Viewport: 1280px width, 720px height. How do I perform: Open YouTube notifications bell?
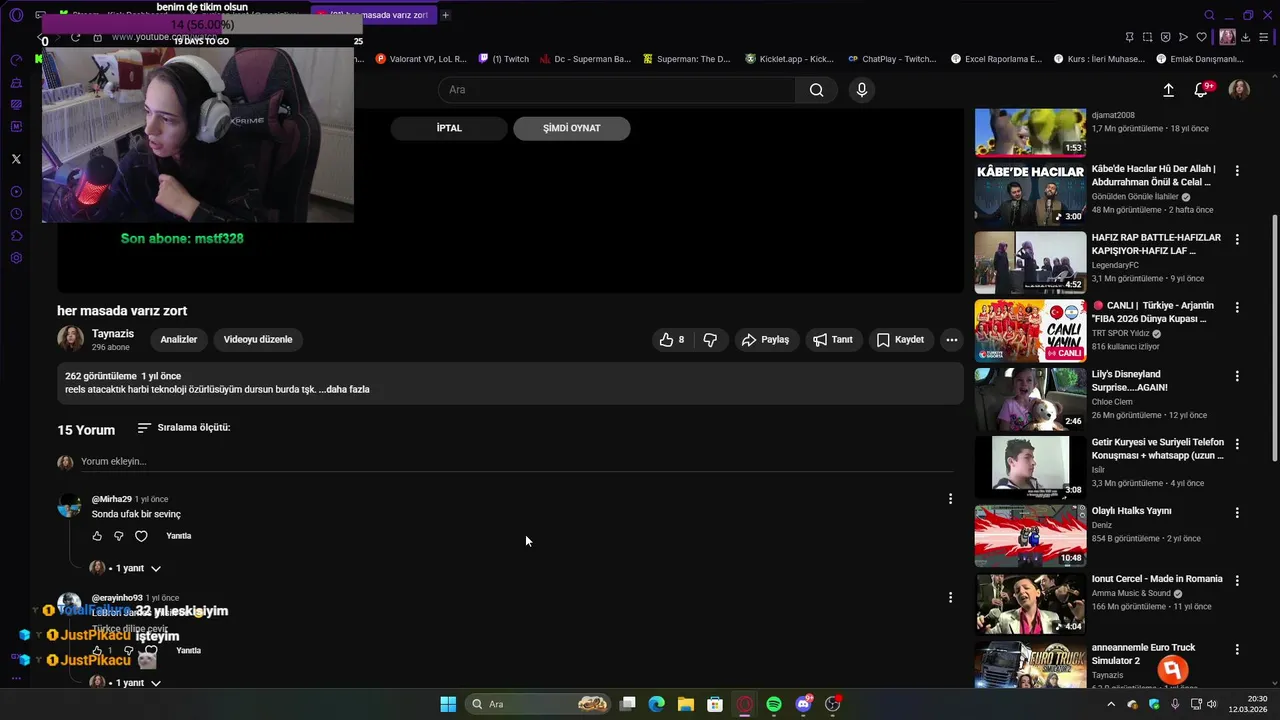pyautogui.click(x=1201, y=90)
